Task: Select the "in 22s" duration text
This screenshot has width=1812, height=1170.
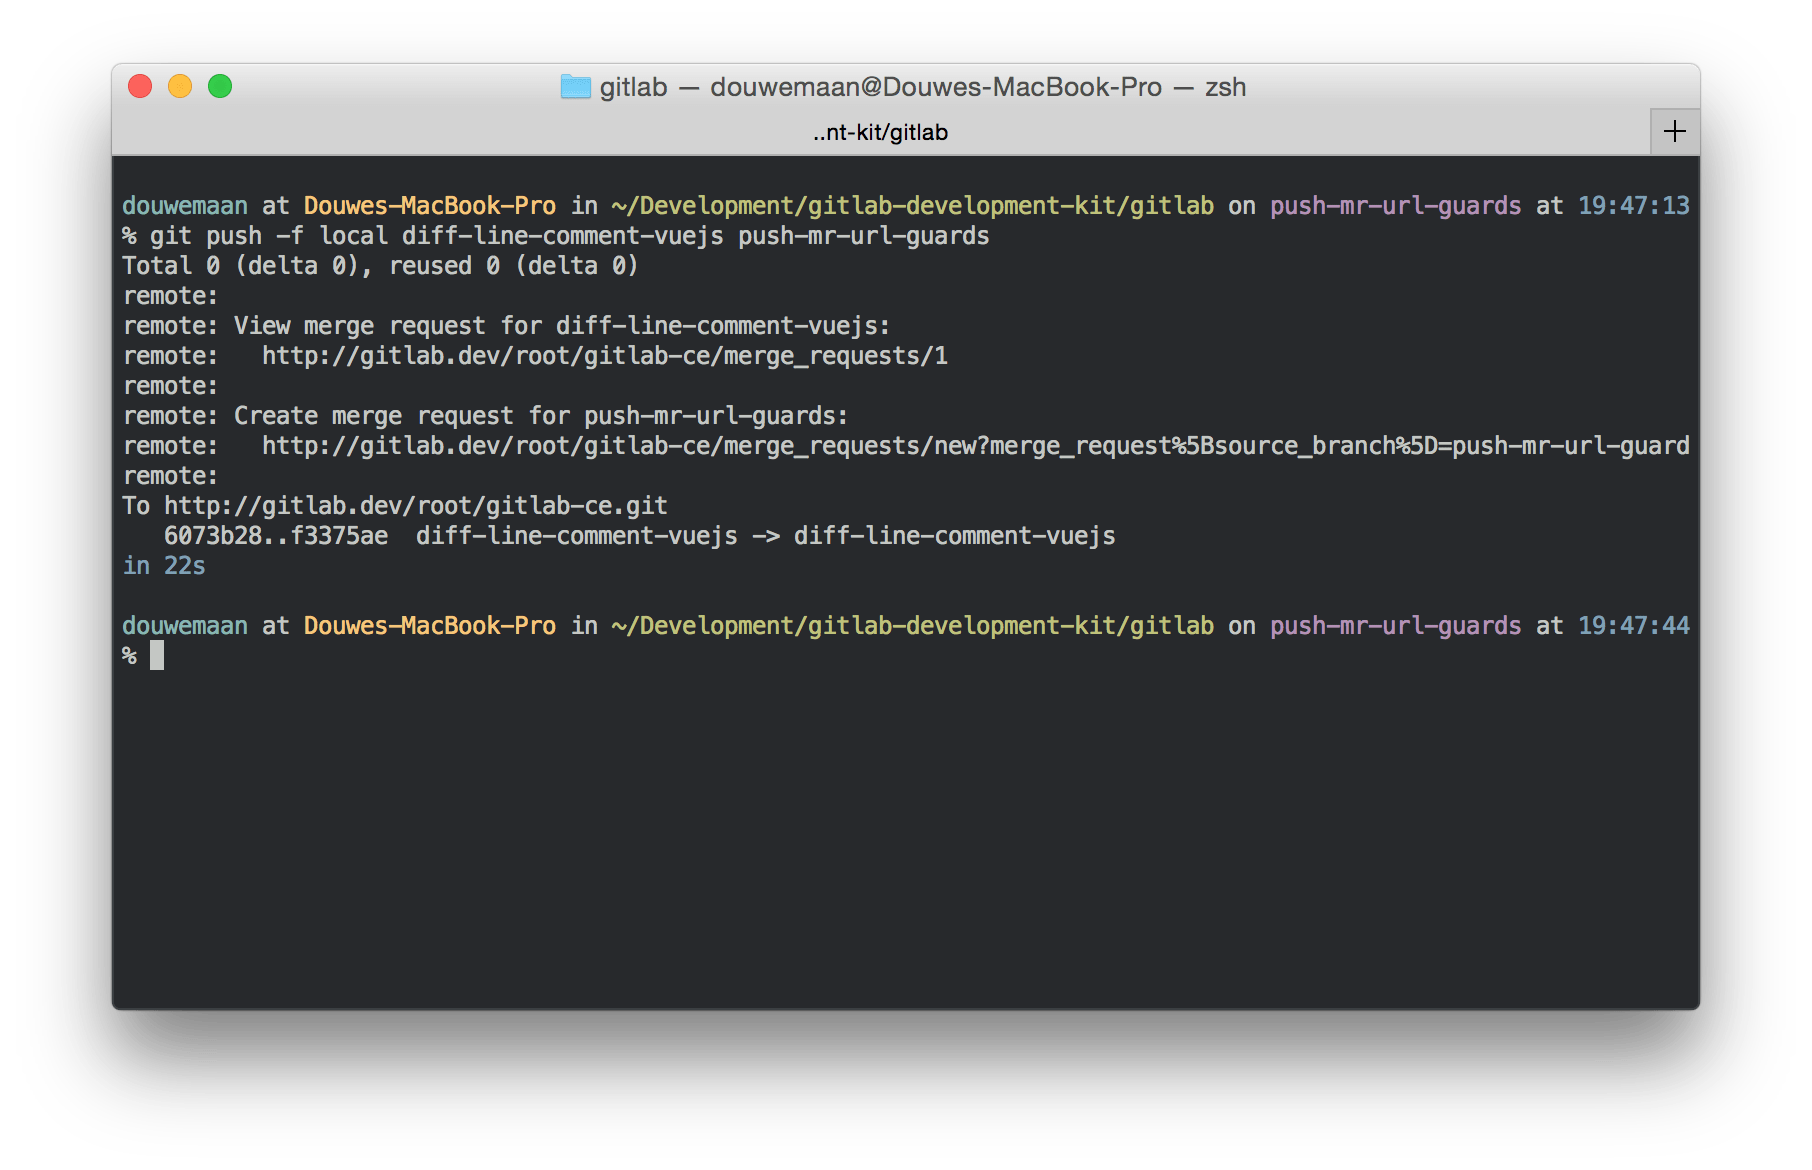Action: point(163,565)
